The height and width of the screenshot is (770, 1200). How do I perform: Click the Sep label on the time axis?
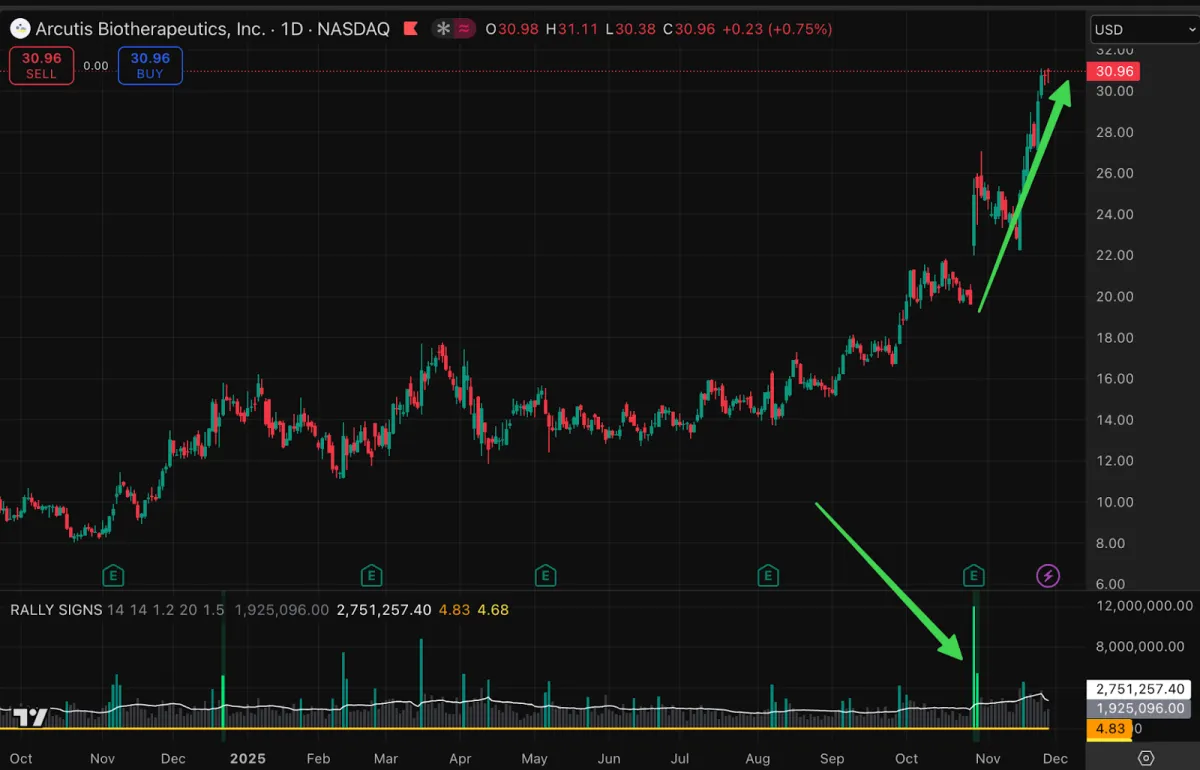[x=832, y=758]
